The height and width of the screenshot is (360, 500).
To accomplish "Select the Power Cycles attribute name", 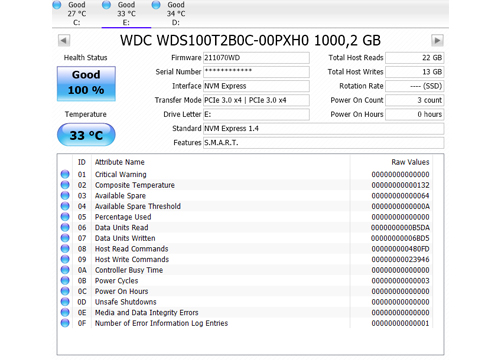I will [116, 281].
